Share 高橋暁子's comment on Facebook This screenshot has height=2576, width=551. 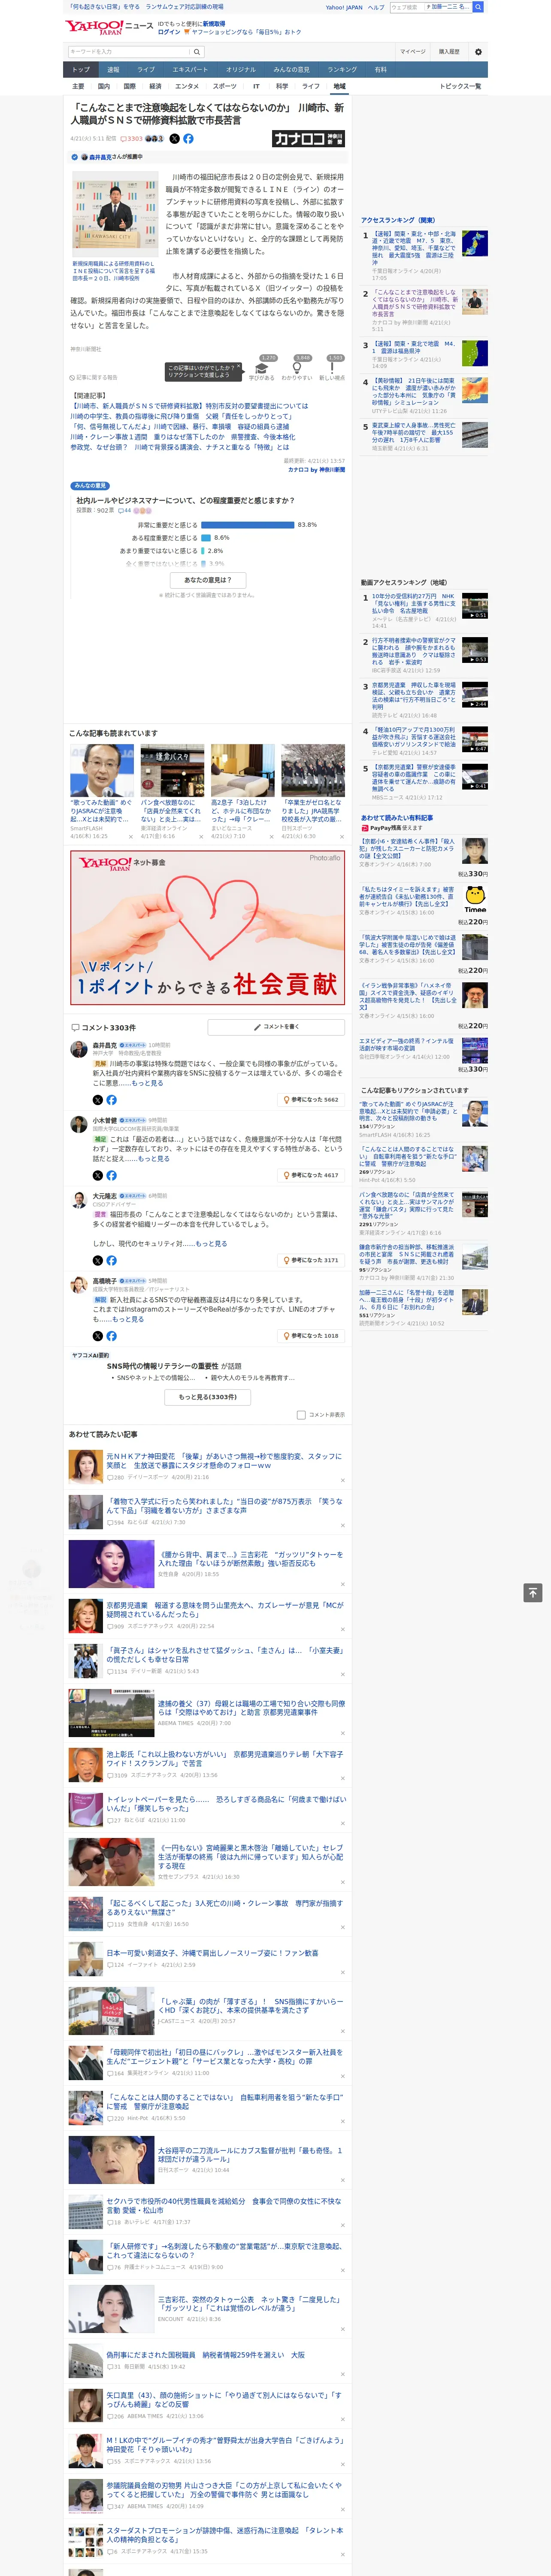(x=111, y=1336)
